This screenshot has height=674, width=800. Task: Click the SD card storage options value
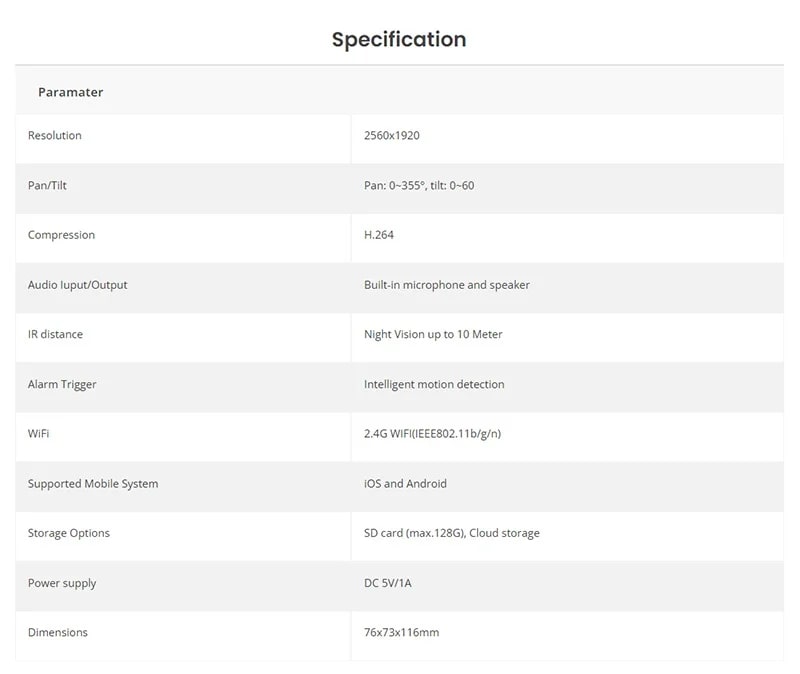(451, 533)
